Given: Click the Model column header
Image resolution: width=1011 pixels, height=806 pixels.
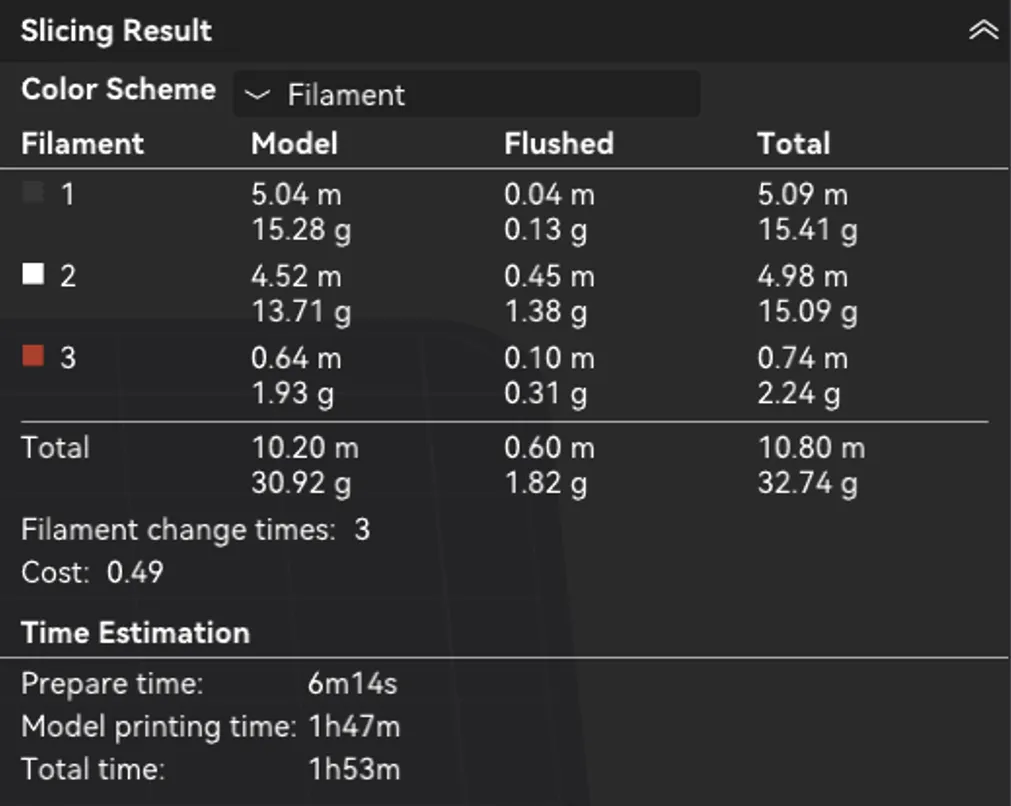Looking at the screenshot, I should [x=294, y=143].
